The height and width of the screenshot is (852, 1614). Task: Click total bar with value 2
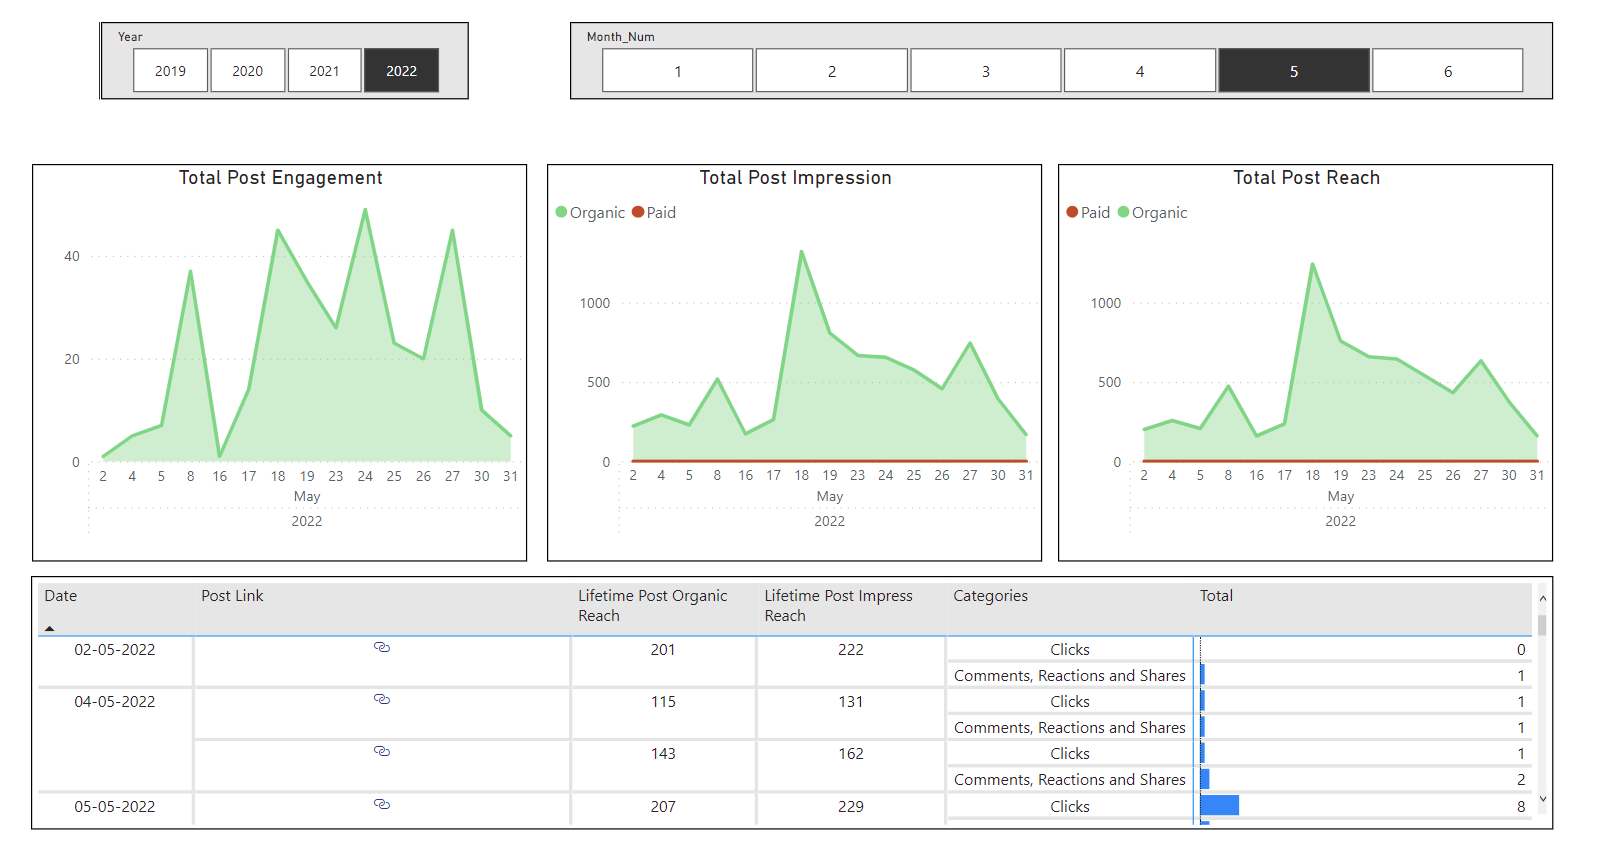tap(1205, 779)
